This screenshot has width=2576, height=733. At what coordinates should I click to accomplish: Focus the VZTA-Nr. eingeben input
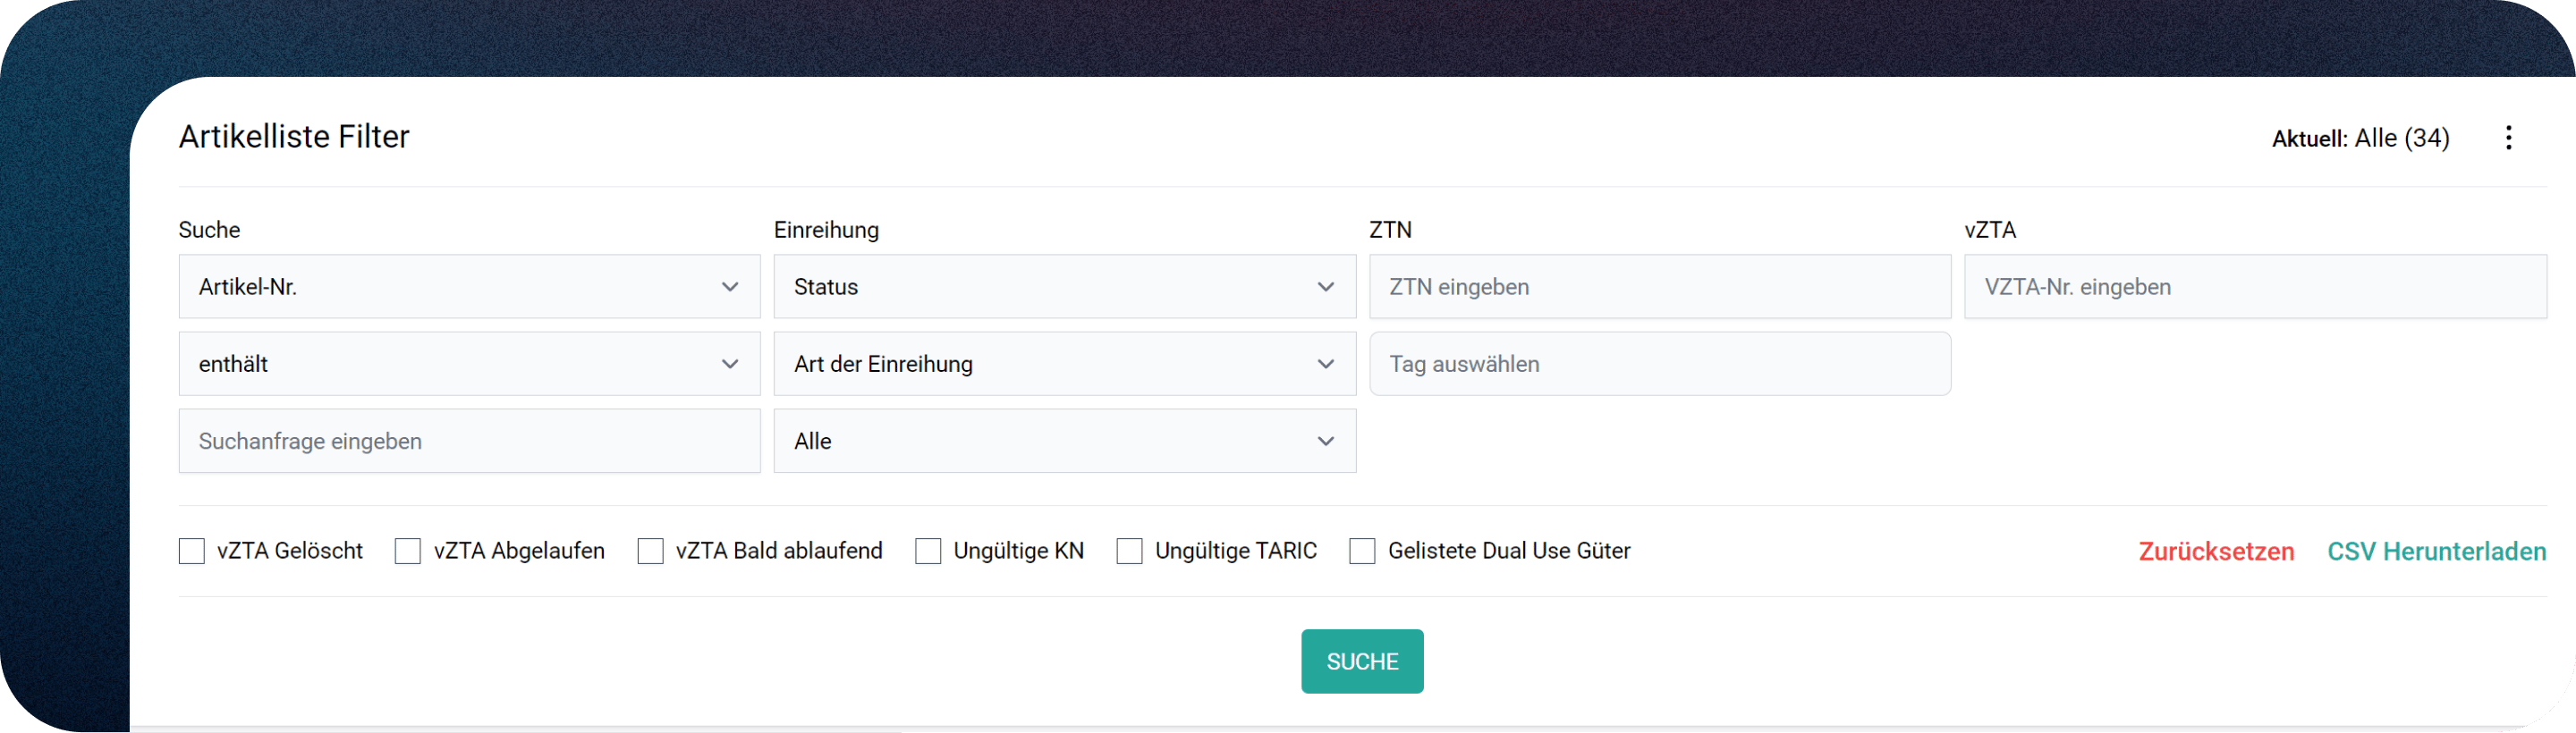point(2255,287)
